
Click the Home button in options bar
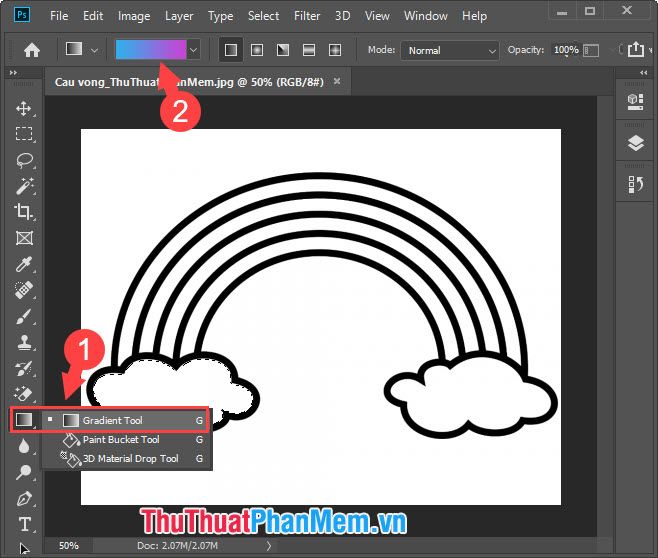32,50
